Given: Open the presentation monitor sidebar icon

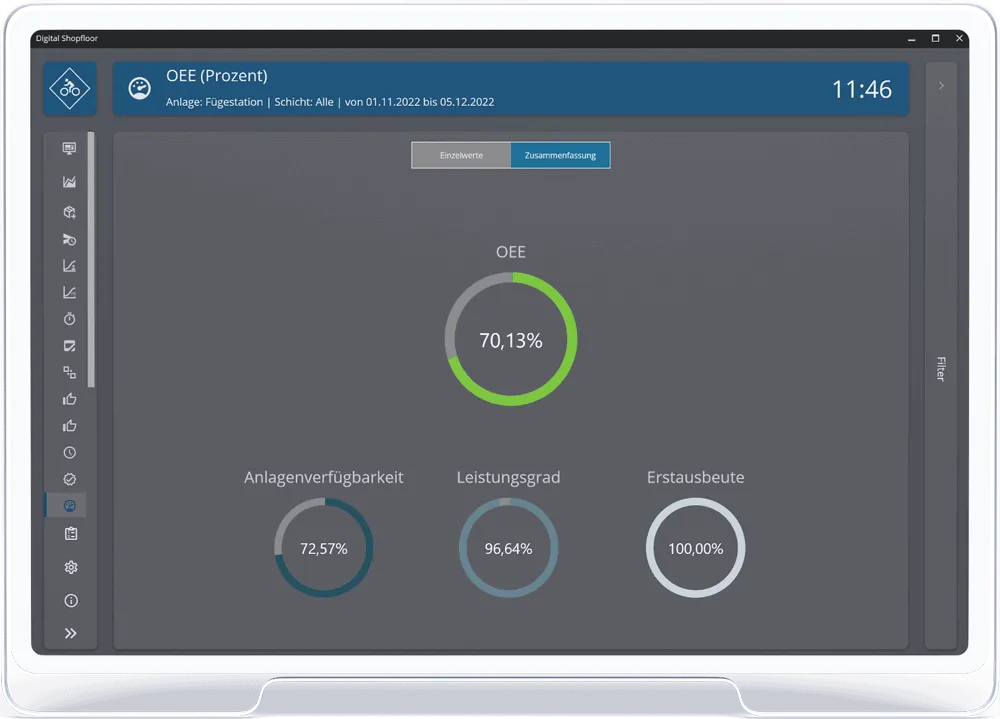Looking at the screenshot, I should coord(70,149).
